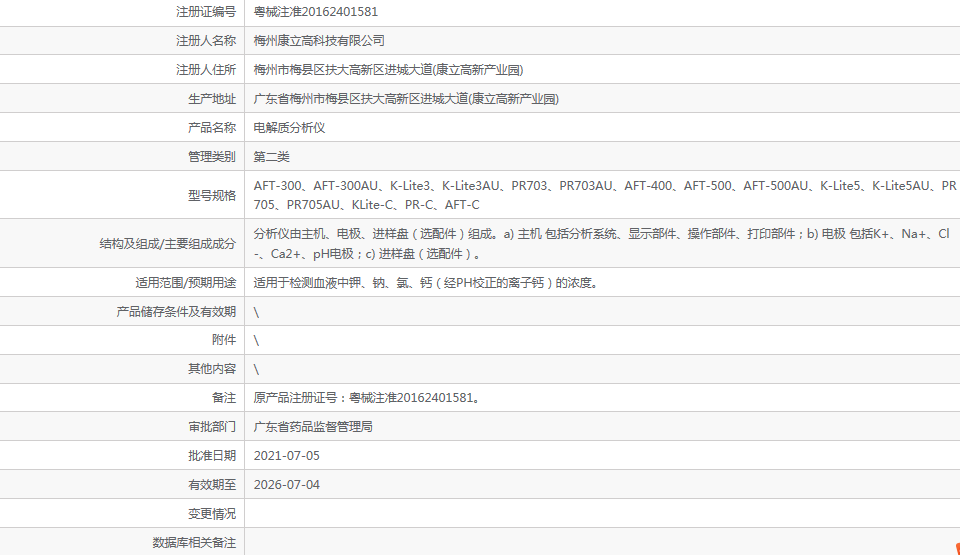Click the 第二类 management category value
The width and height of the screenshot is (960, 555).
[271, 157]
